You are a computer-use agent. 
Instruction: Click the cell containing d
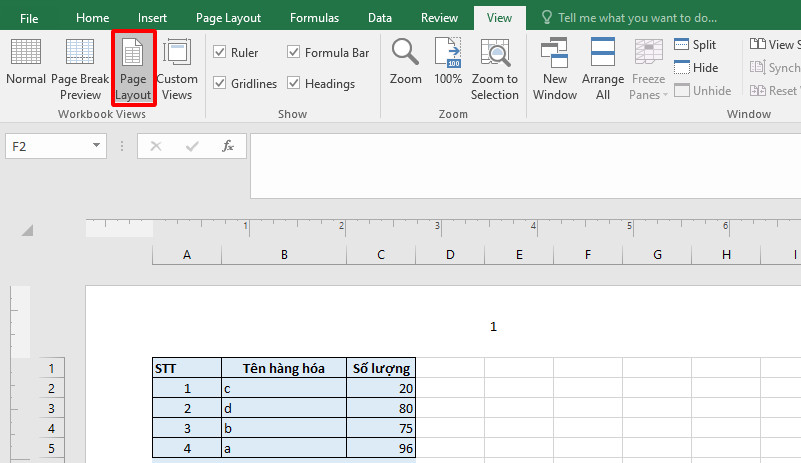(x=284, y=408)
